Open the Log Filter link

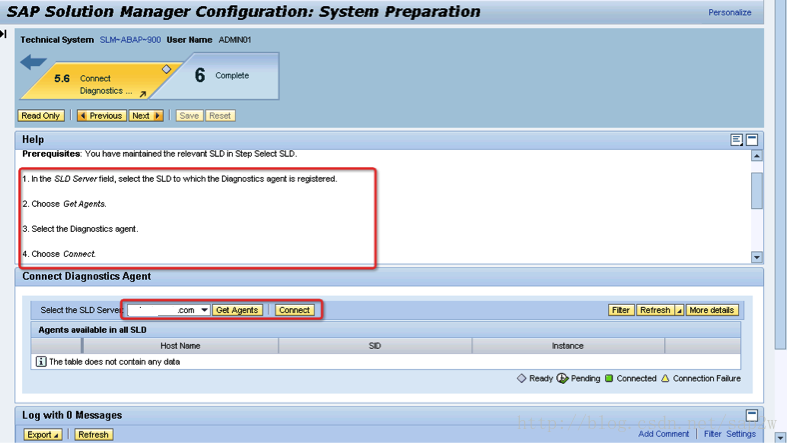click(713, 433)
